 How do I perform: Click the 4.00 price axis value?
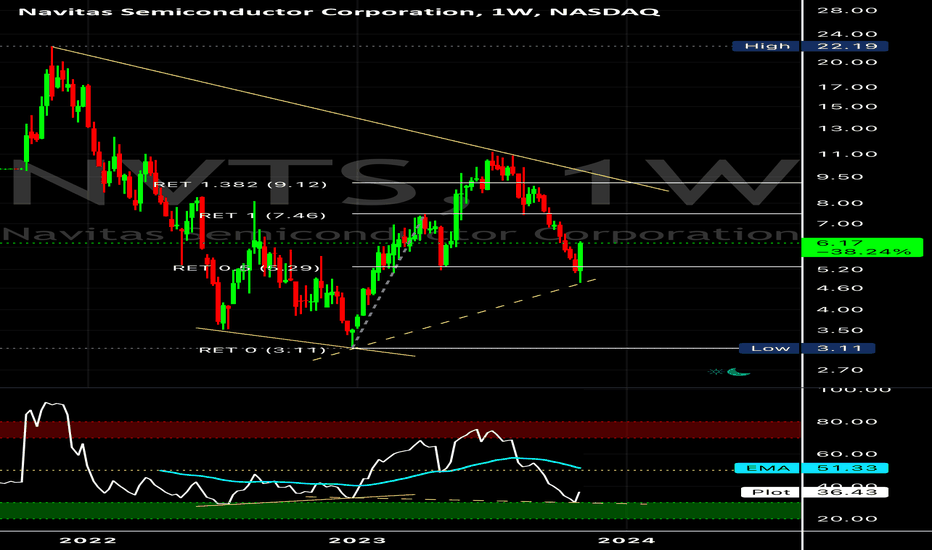click(840, 309)
